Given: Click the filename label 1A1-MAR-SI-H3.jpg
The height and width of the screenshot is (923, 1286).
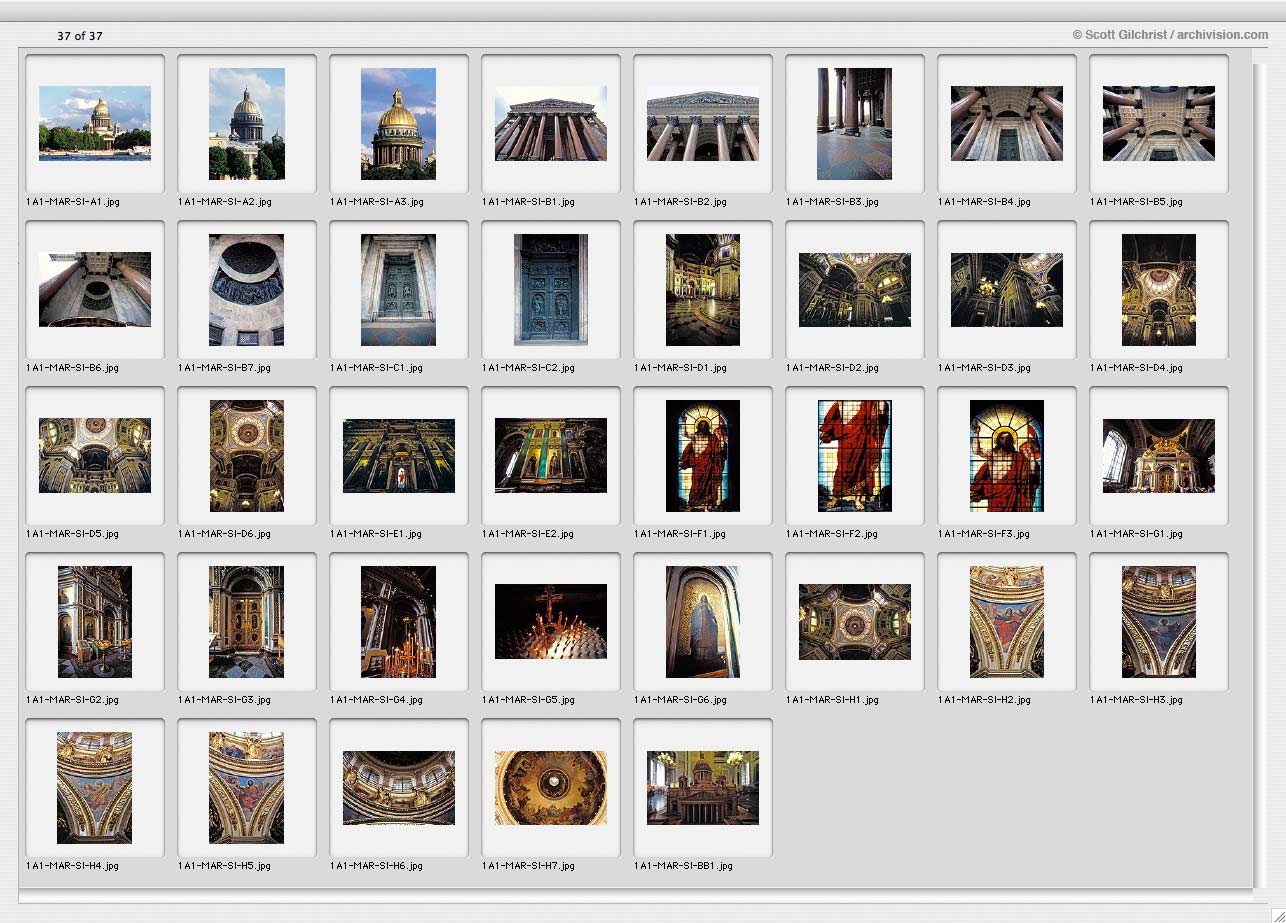Looking at the screenshot, I should 1136,700.
